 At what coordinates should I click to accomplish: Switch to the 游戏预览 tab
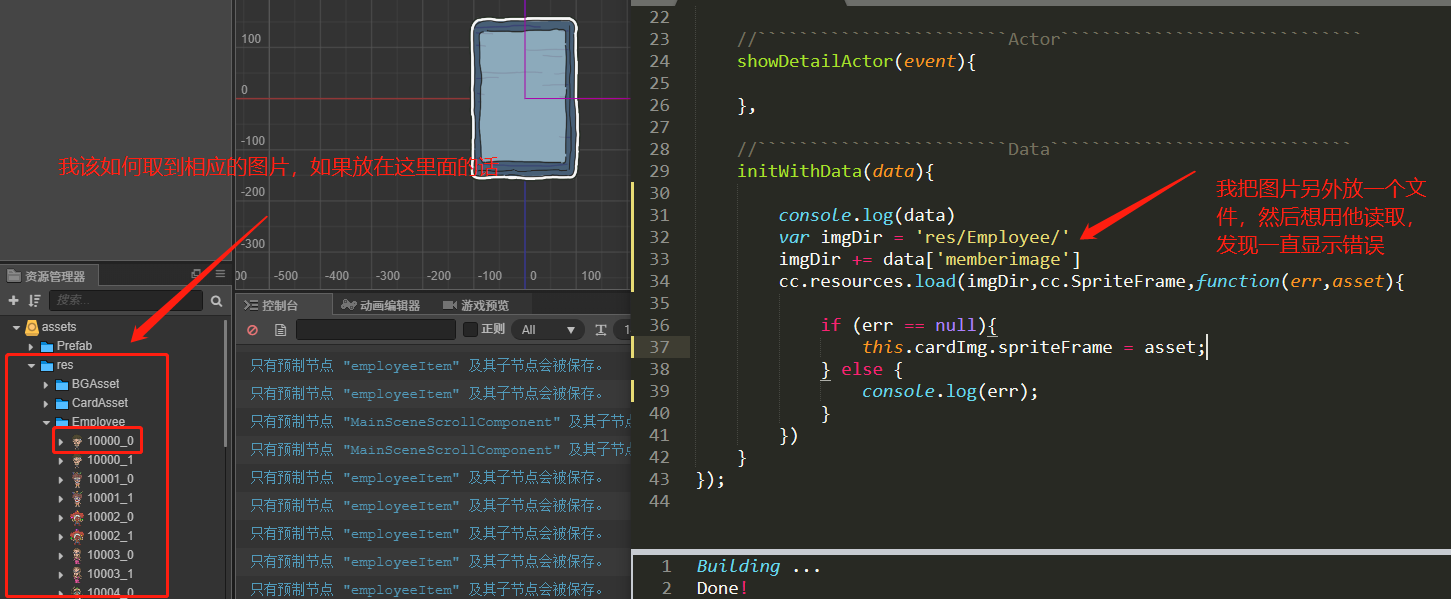pyautogui.click(x=477, y=305)
